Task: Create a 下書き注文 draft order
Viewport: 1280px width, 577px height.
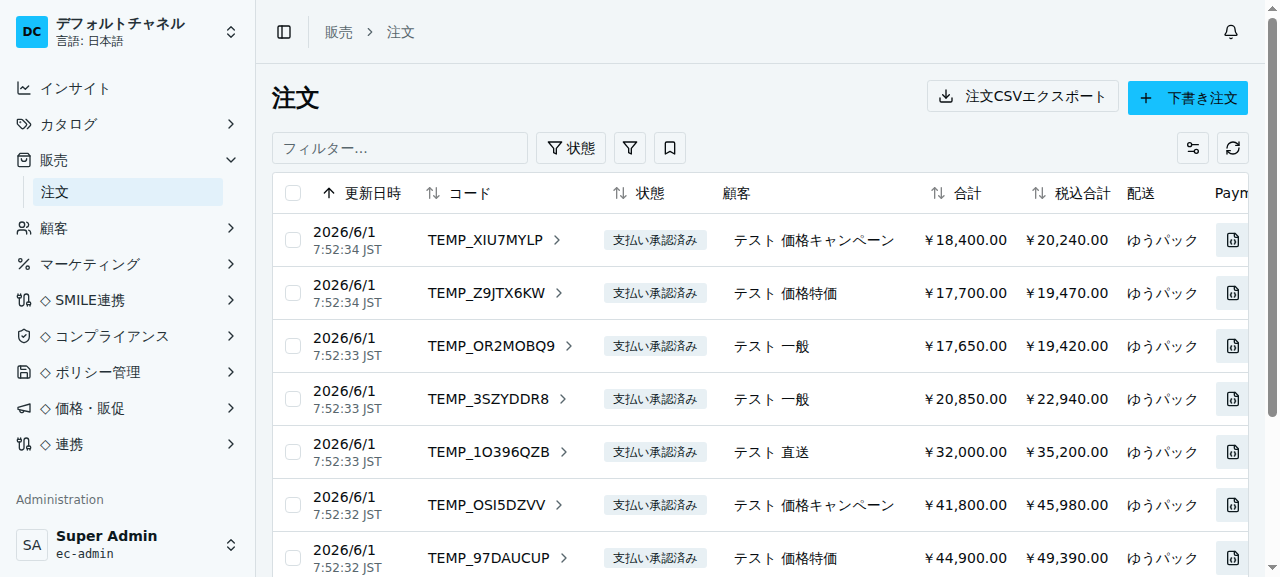Action: coord(1188,98)
